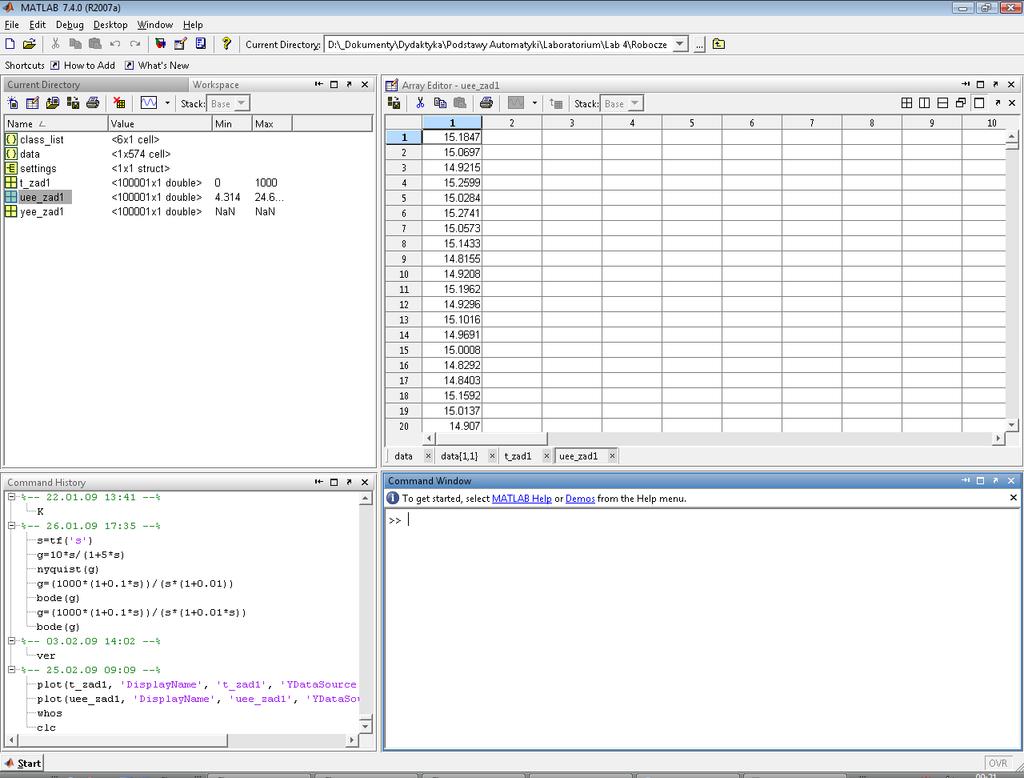Viewport: 1024px width, 778px height.
Task: Maximize the Array Editor document view
Action: coord(979,103)
